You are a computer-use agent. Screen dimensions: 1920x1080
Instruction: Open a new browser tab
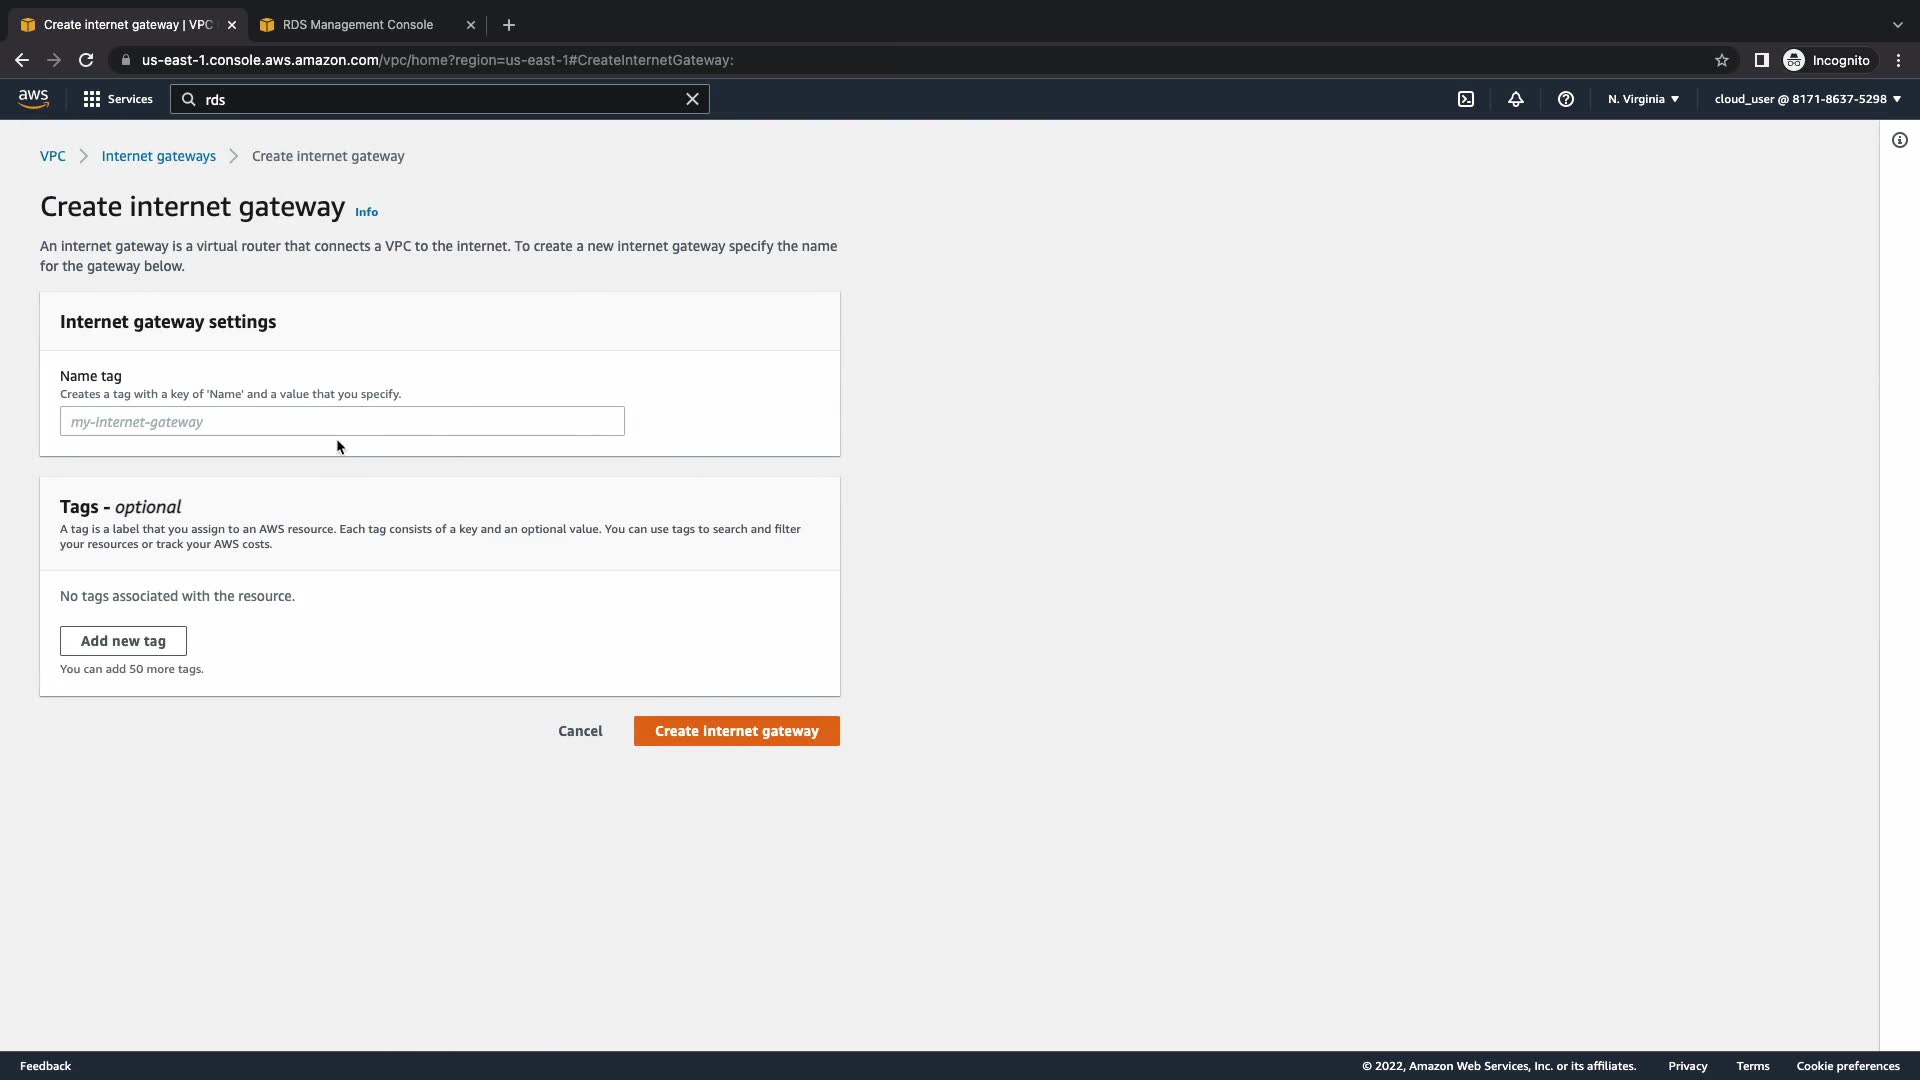[x=509, y=25]
